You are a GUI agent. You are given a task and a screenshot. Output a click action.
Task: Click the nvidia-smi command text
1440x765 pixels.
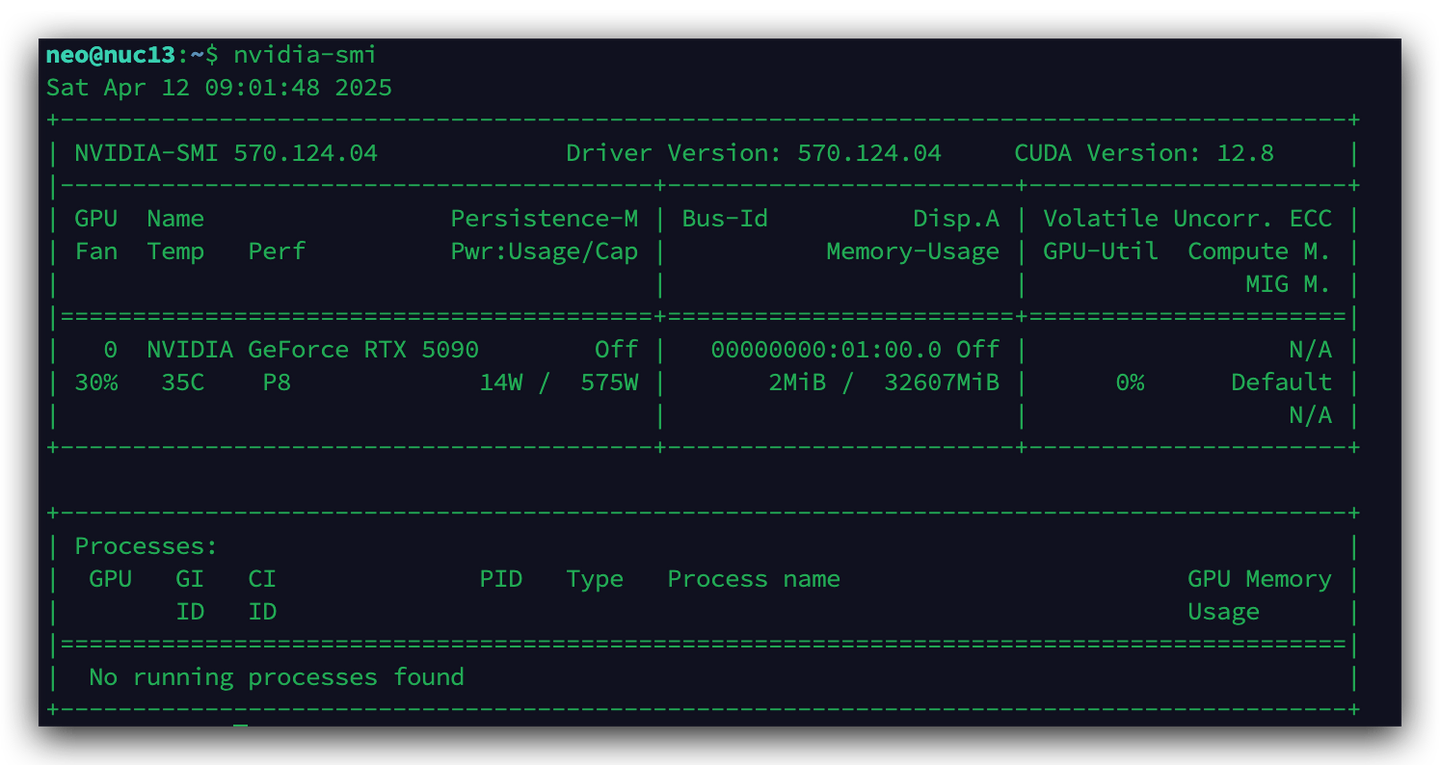click(305, 54)
